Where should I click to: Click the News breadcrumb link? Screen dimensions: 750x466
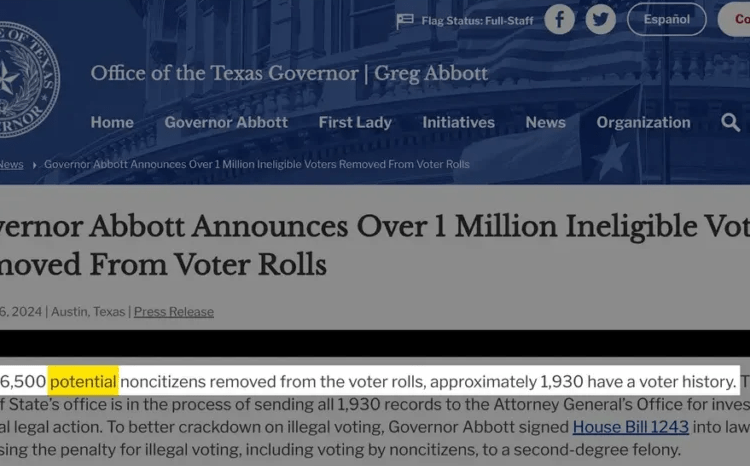[x=11, y=165]
